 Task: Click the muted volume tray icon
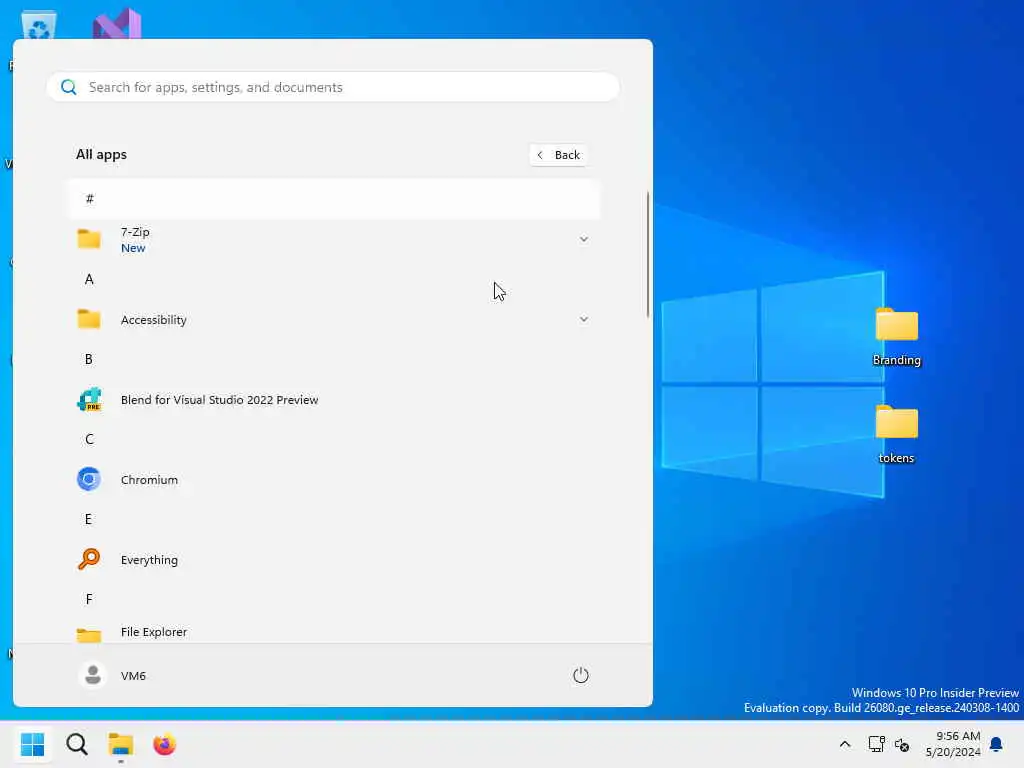coord(902,744)
